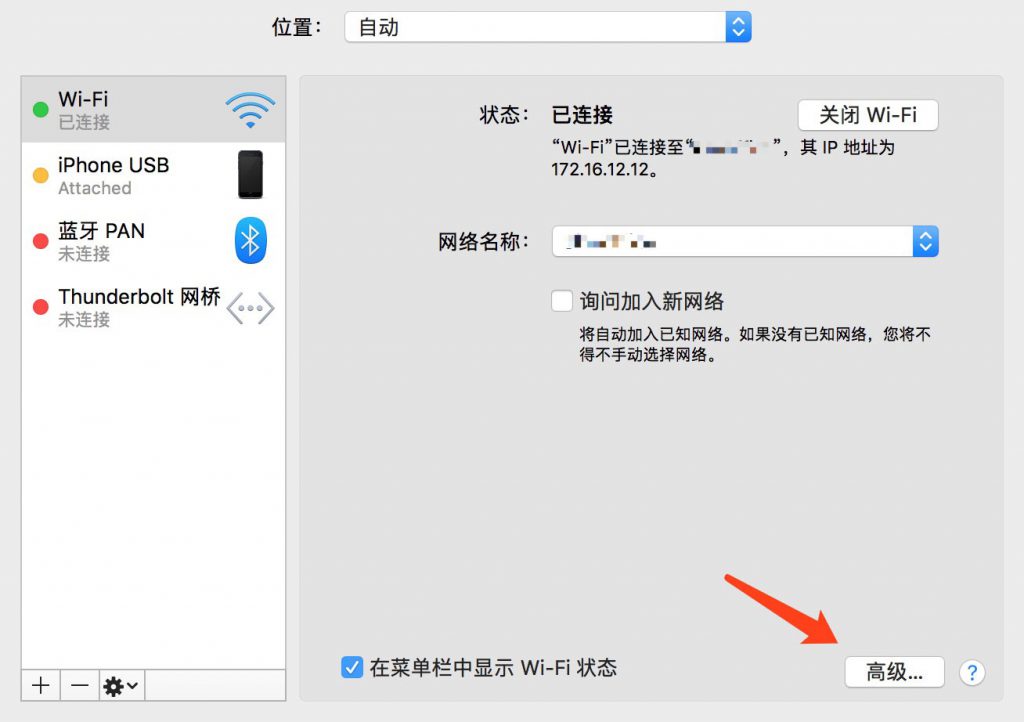Uncheck 在菜单栏中显示 Wi-Fi 状态
This screenshot has width=1024, height=722.
coord(352,667)
